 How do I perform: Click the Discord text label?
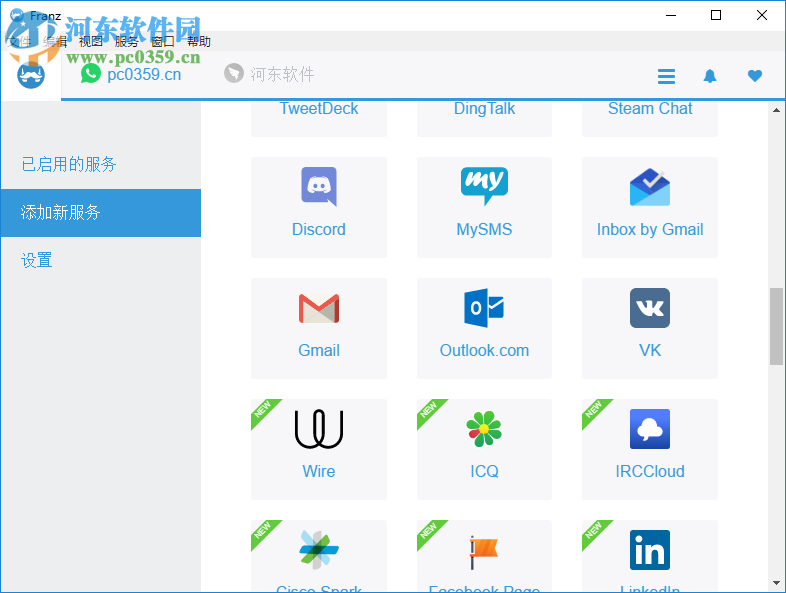(x=319, y=230)
